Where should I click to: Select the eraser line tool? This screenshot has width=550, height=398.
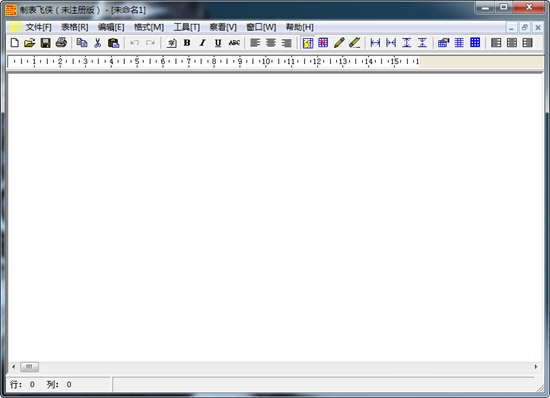point(355,43)
